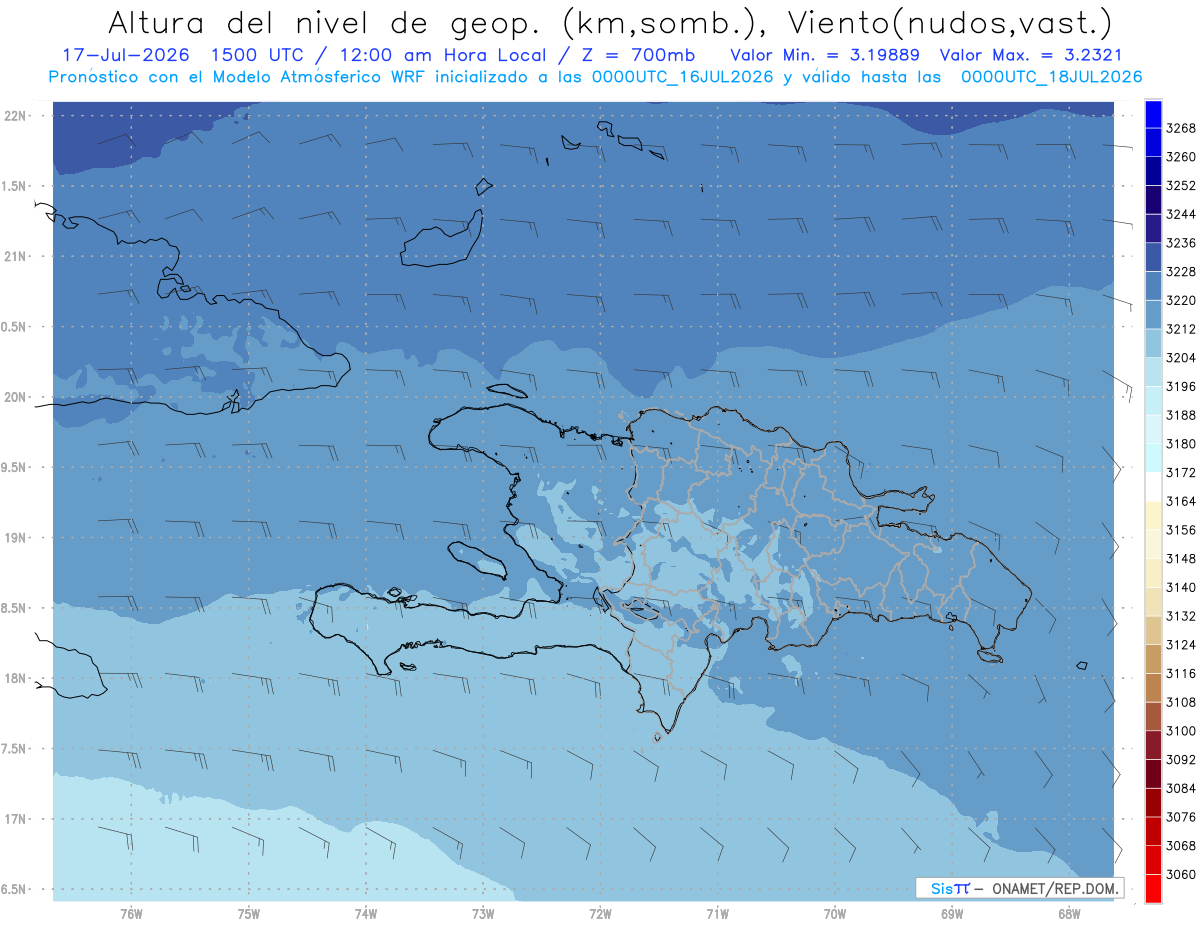Click the 73W longitude label
This screenshot has width=1200, height=927.
483,913
